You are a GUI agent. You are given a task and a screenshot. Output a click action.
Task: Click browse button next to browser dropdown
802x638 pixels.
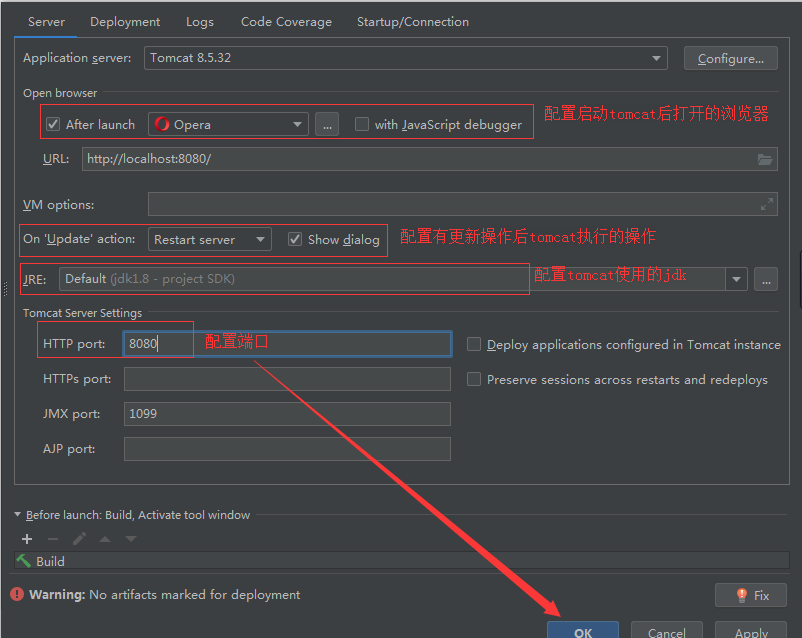click(327, 124)
